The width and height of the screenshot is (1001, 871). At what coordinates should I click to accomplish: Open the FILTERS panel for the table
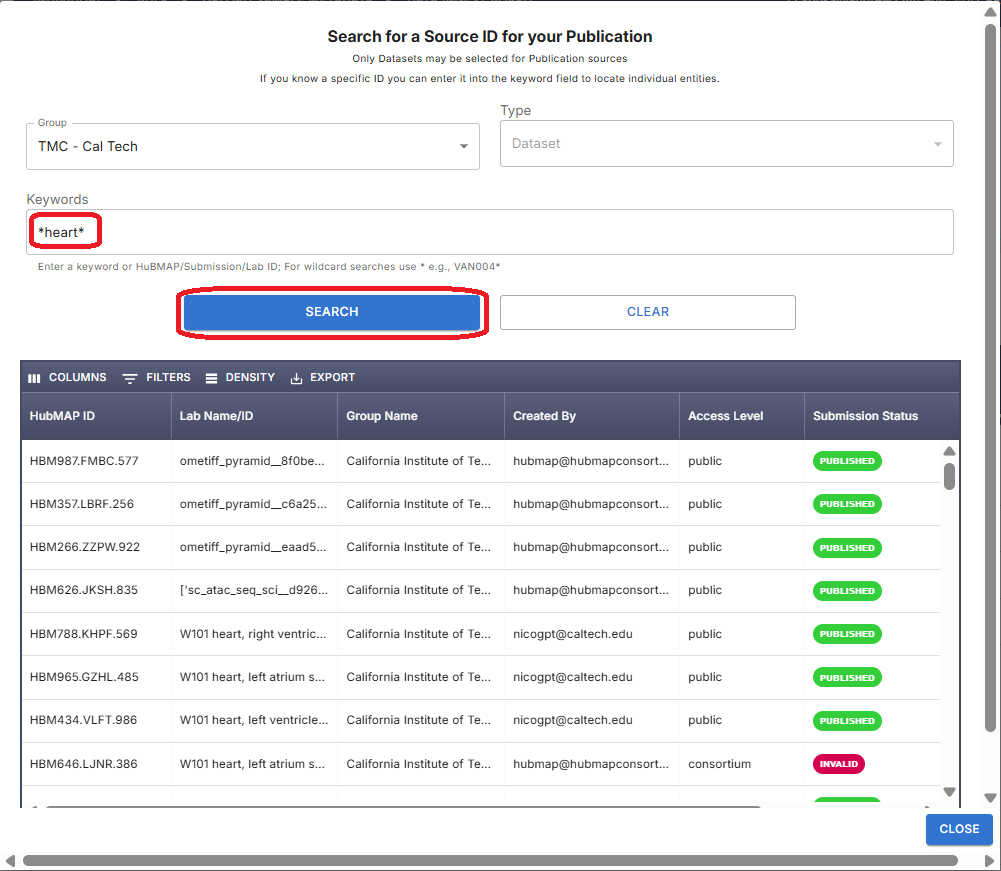156,378
